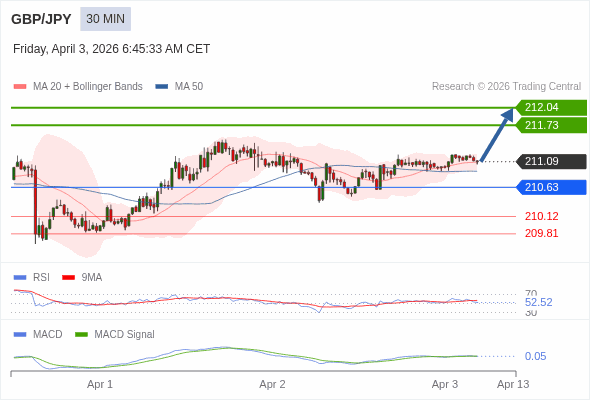Click the GBP/JPY pair title

point(41,19)
